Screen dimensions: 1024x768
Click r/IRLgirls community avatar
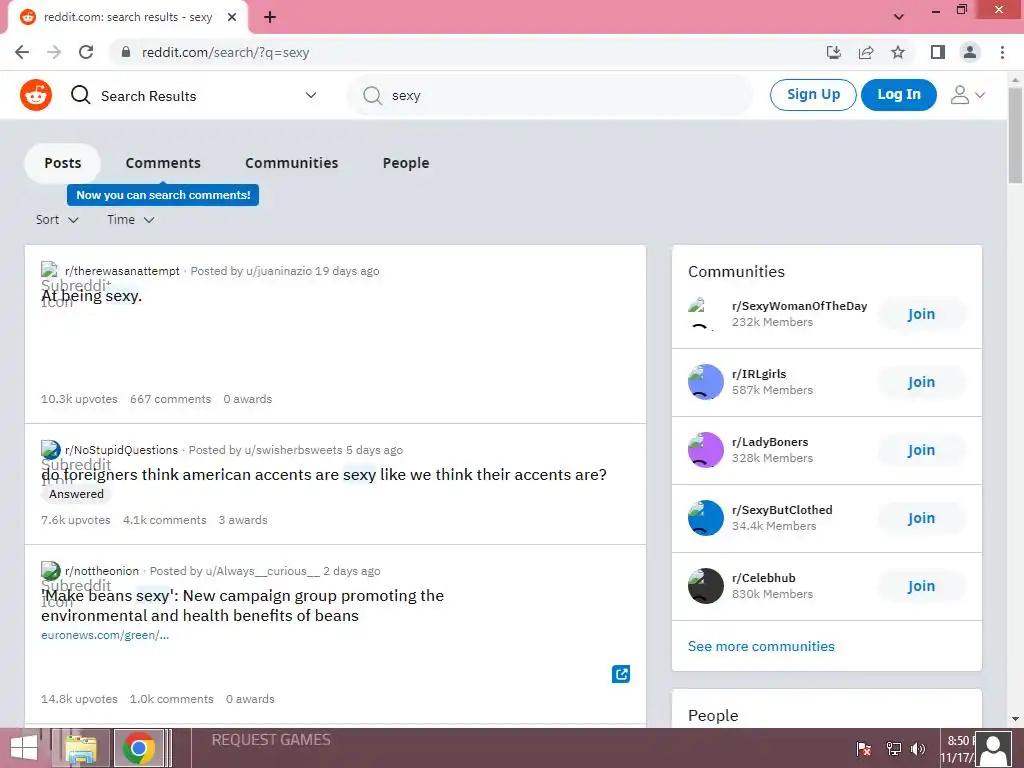[x=706, y=382]
